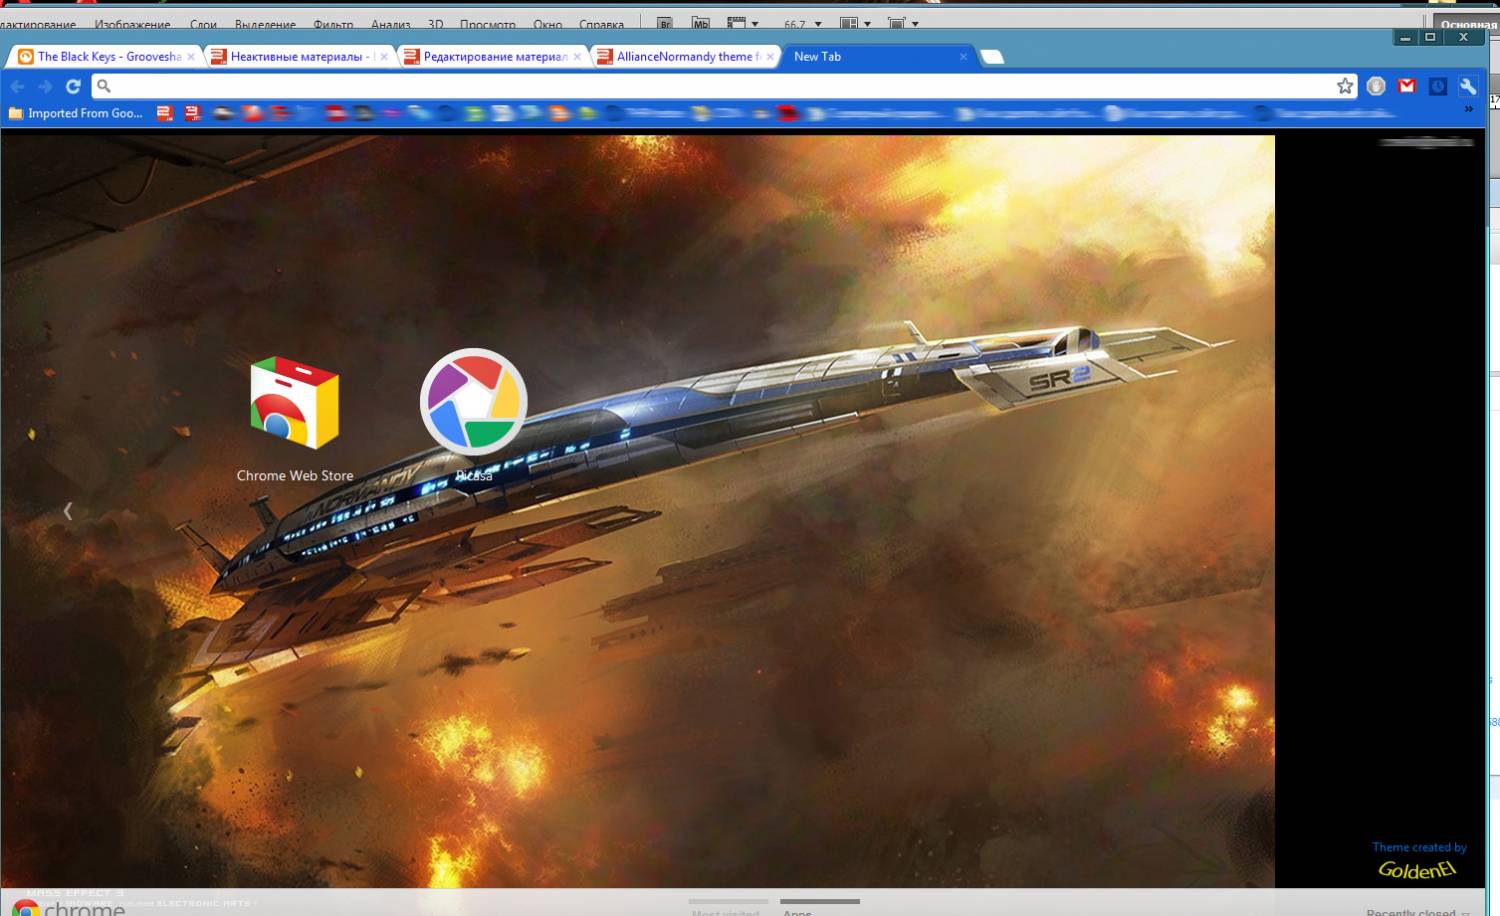Open Photoshop's Окно menu
Screen dimensions: 1500x916
pos(547,24)
